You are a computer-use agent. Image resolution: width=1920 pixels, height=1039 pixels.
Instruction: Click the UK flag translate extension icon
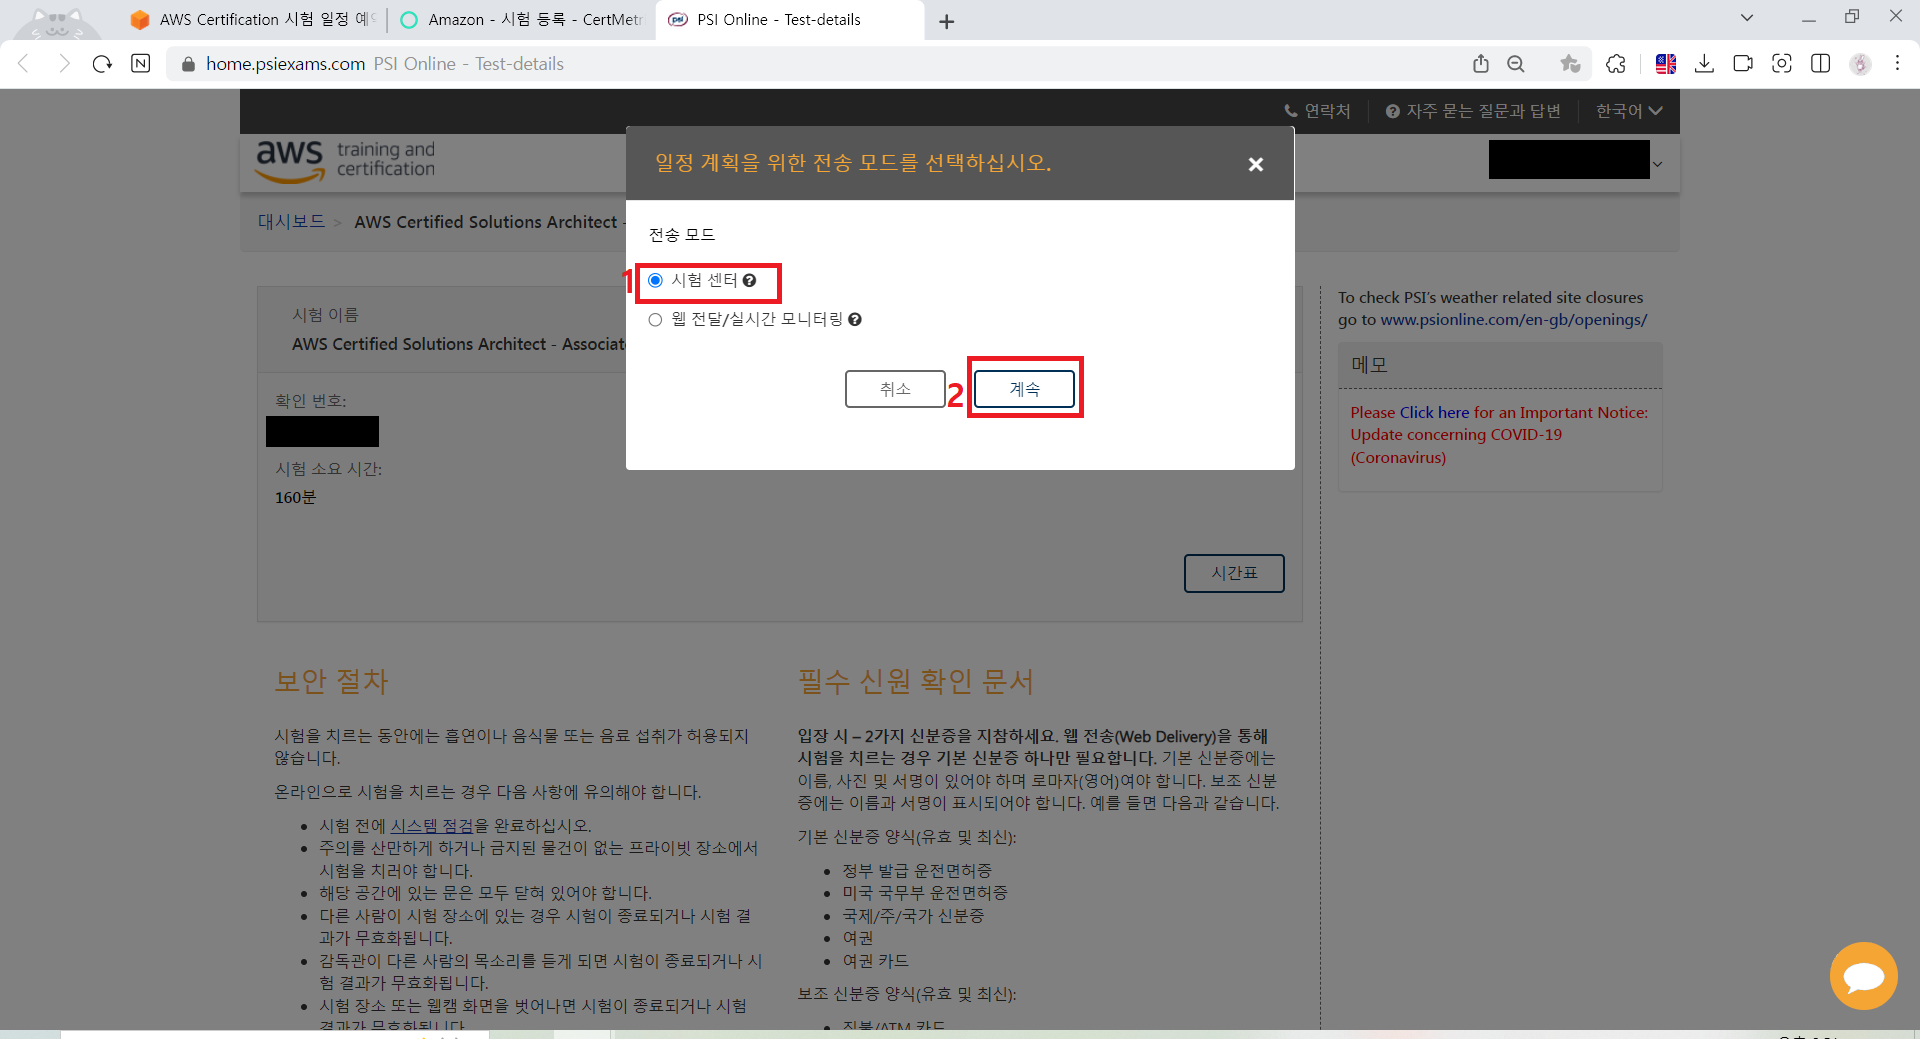(1666, 64)
